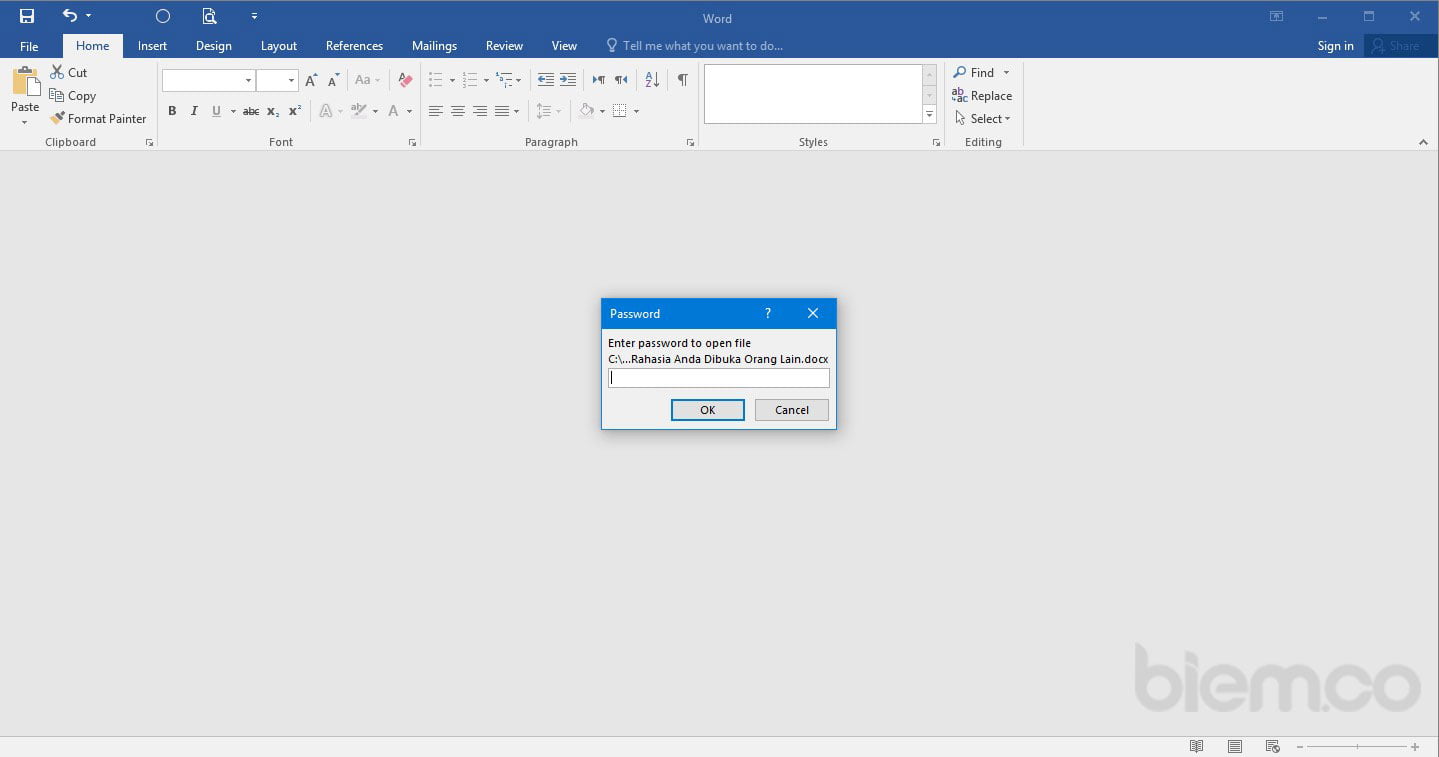Viewport: 1439px width, 757px height.
Task: Expand the Paste options arrow
Action: coord(25,122)
